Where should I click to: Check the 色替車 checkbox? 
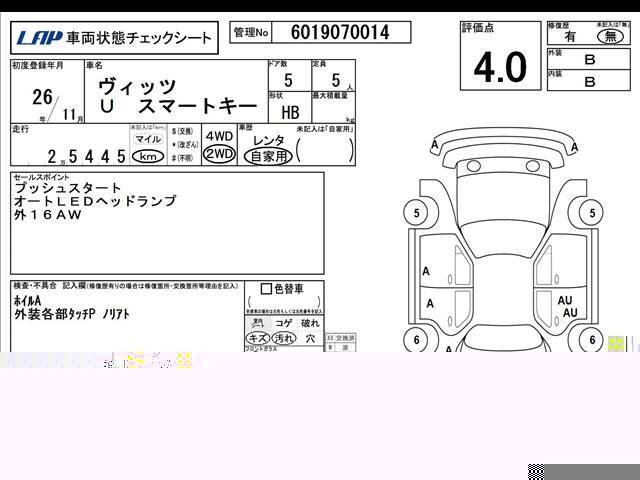click(265, 290)
